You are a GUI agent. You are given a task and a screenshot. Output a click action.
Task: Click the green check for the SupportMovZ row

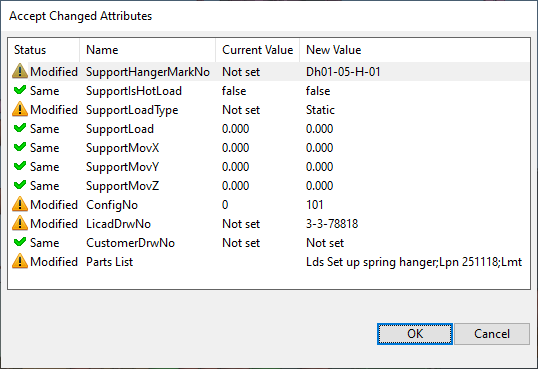coord(20,185)
